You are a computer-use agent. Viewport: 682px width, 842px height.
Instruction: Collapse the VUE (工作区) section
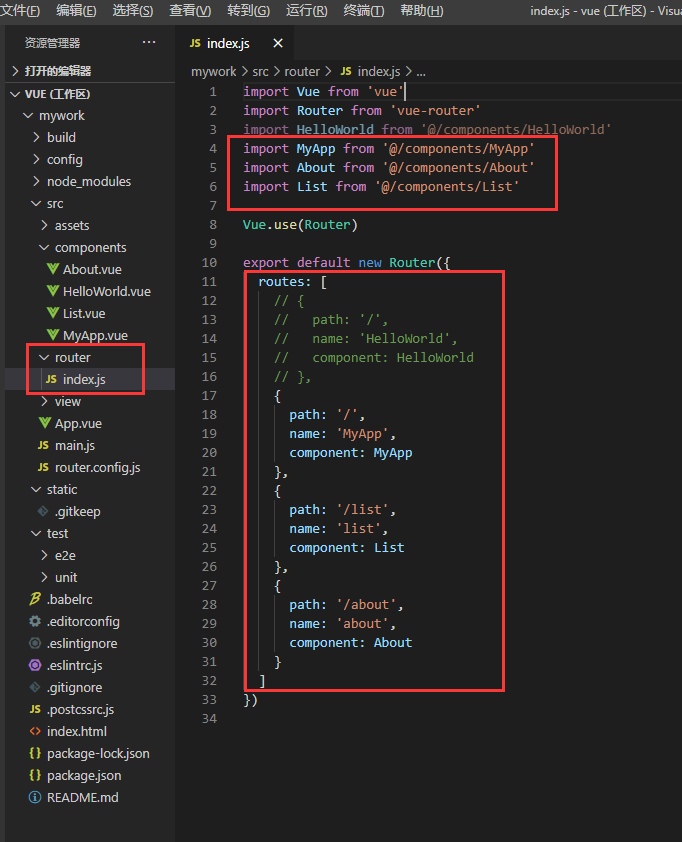point(15,95)
